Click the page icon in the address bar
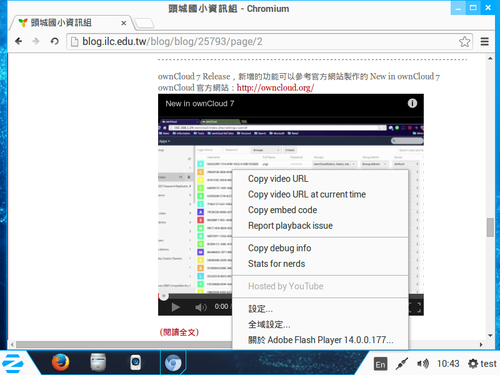The width and height of the screenshot is (500, 375). [75, 42]
